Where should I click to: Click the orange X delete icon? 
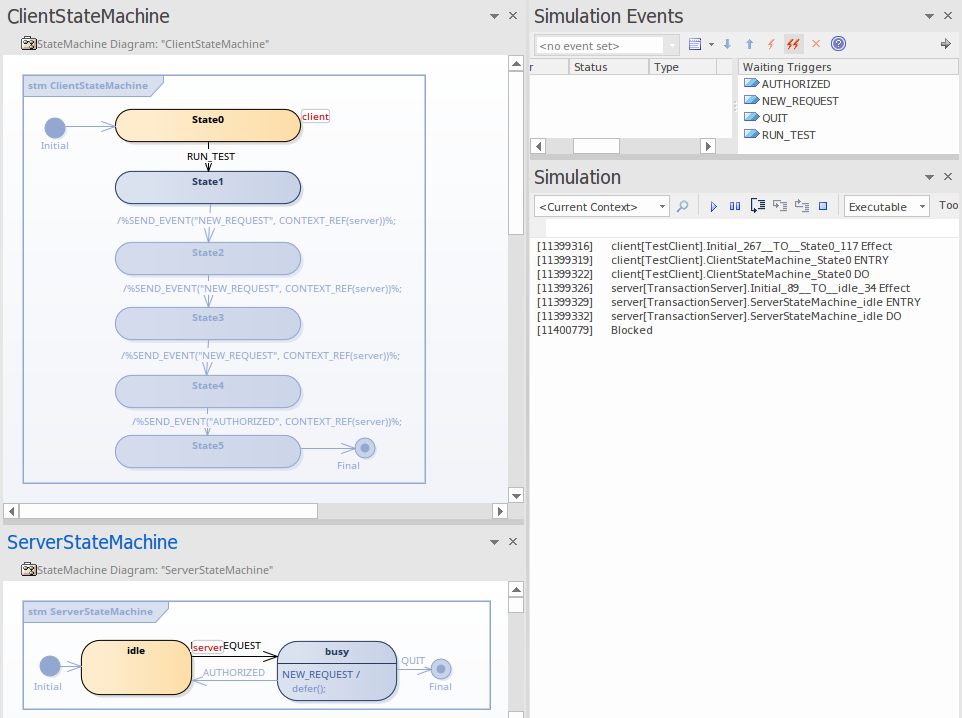point(816,45)
